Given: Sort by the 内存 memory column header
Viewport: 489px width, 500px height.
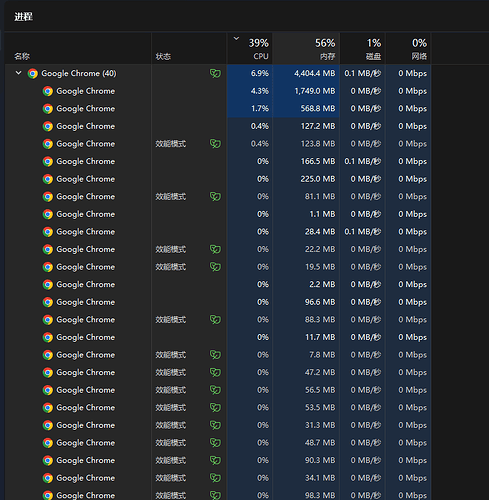Looking at the screenshot, I should (306, 48).
